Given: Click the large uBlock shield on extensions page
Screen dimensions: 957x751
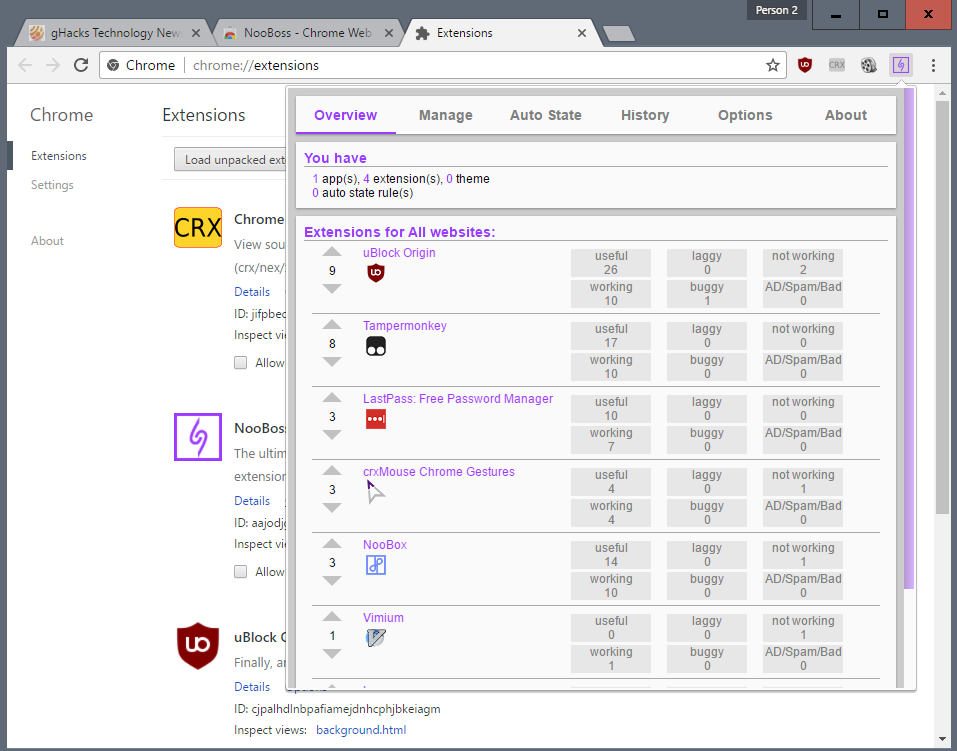Looking at the screenshot, I should [x=198, y=645].
